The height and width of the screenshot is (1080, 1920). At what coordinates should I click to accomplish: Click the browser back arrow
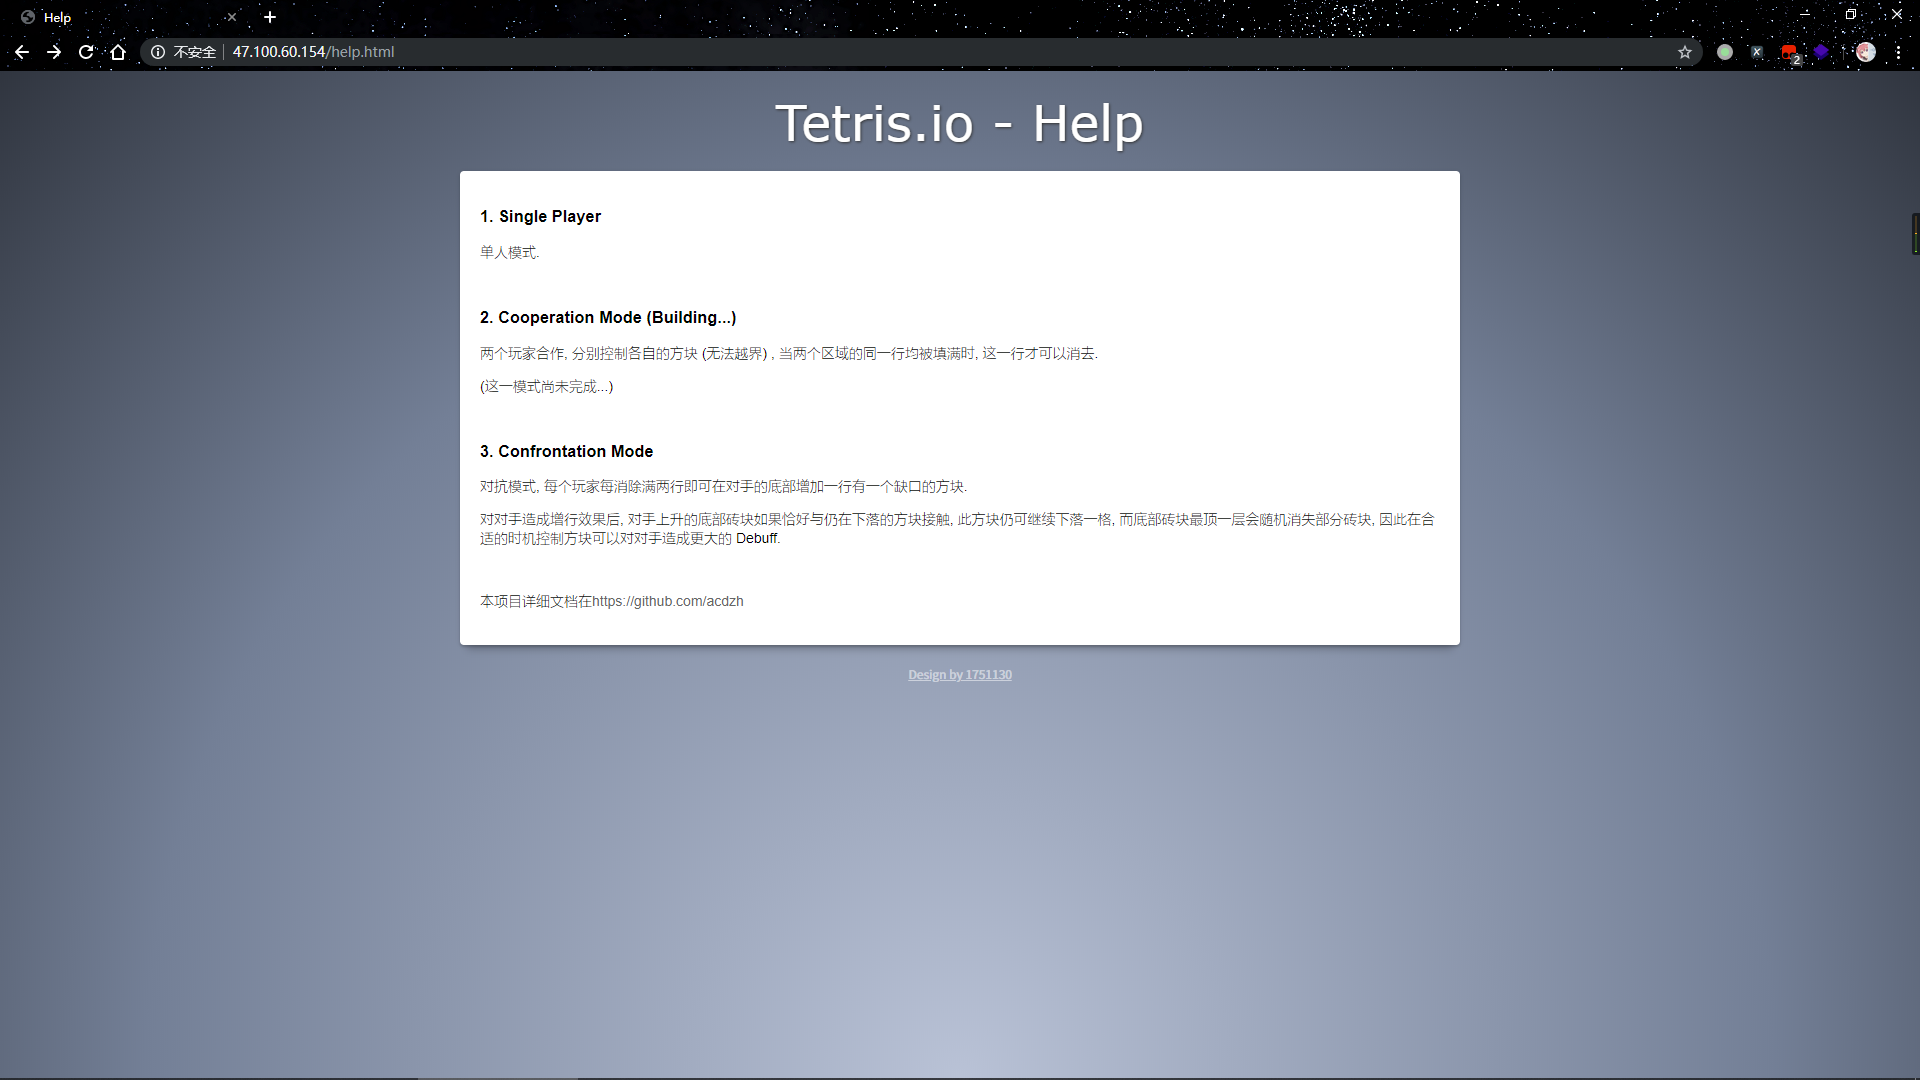(x=22, y=52)
